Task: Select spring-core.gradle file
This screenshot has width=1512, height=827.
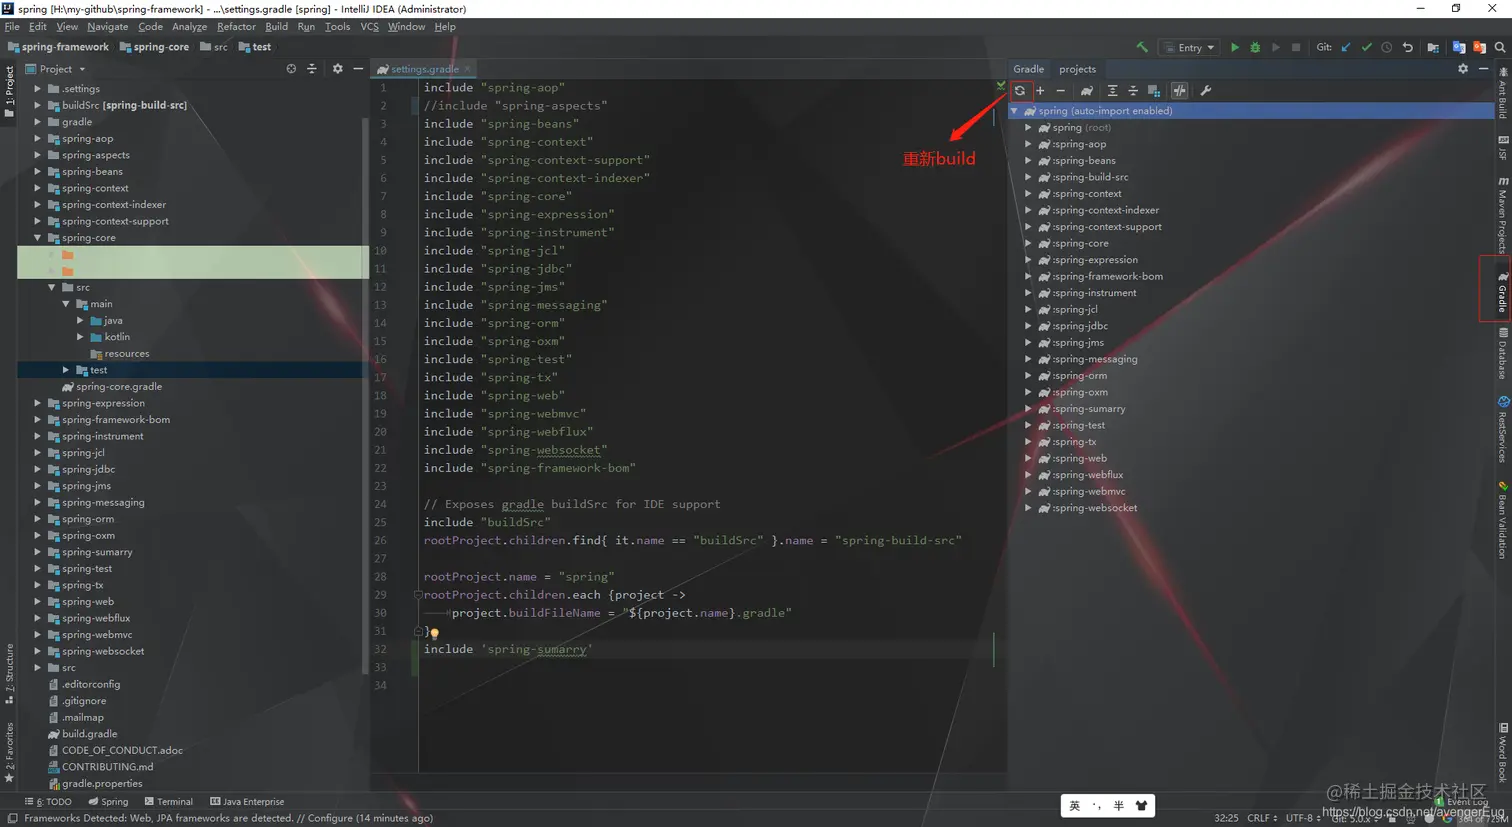Action: (x=112, y=387)
